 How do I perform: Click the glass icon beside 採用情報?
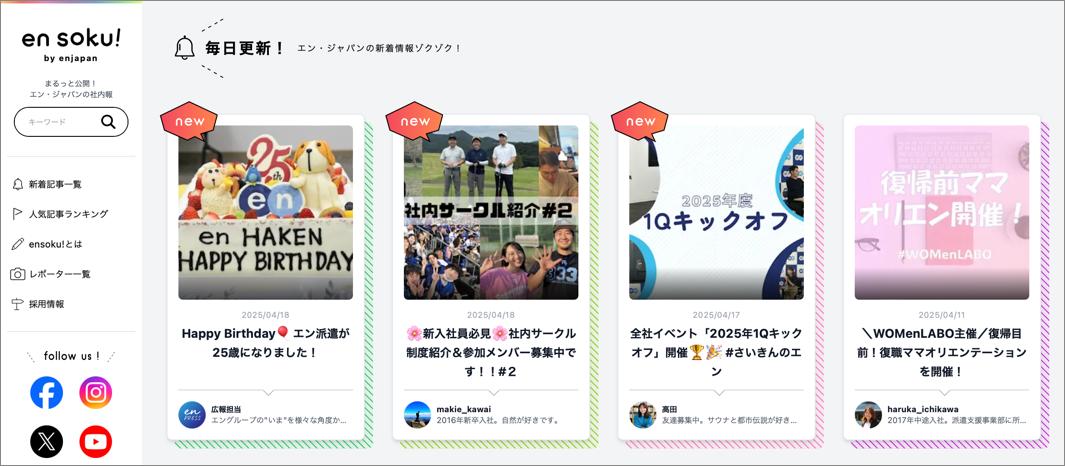[18, 304]
